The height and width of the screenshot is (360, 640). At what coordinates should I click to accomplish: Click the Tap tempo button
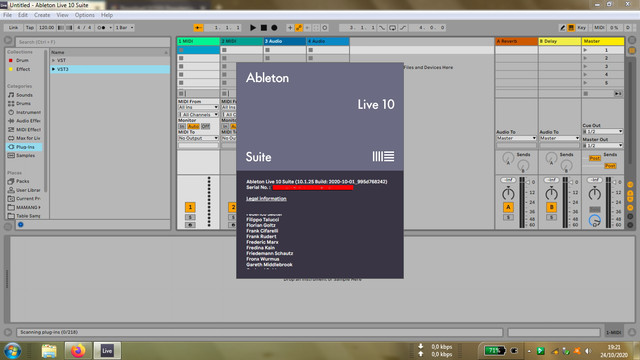30,28
